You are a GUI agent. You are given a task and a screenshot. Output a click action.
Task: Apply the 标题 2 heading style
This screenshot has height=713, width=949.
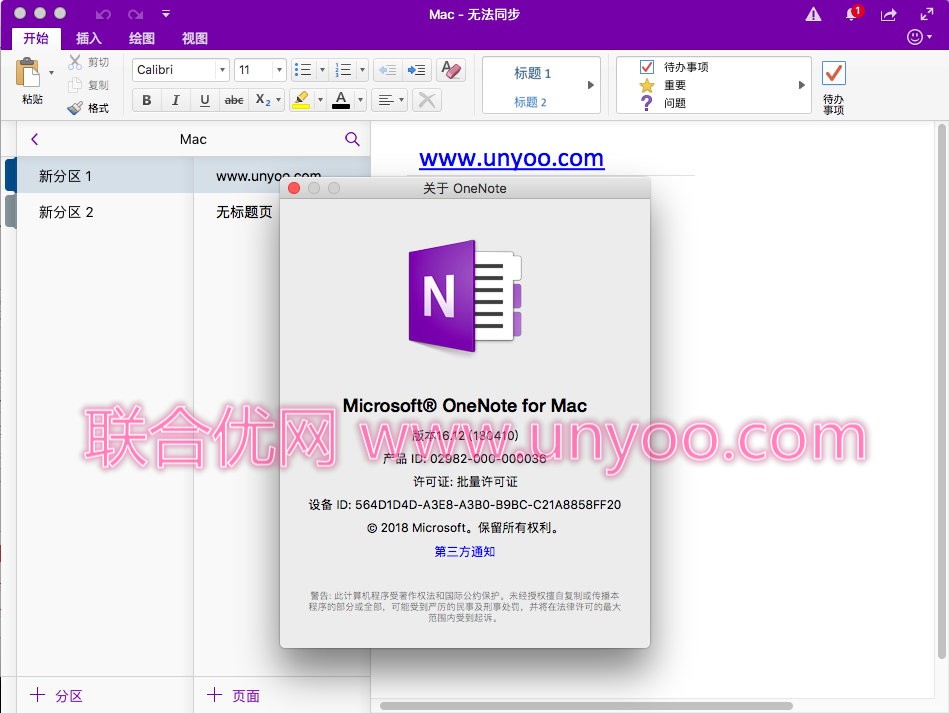pos(530,102)
